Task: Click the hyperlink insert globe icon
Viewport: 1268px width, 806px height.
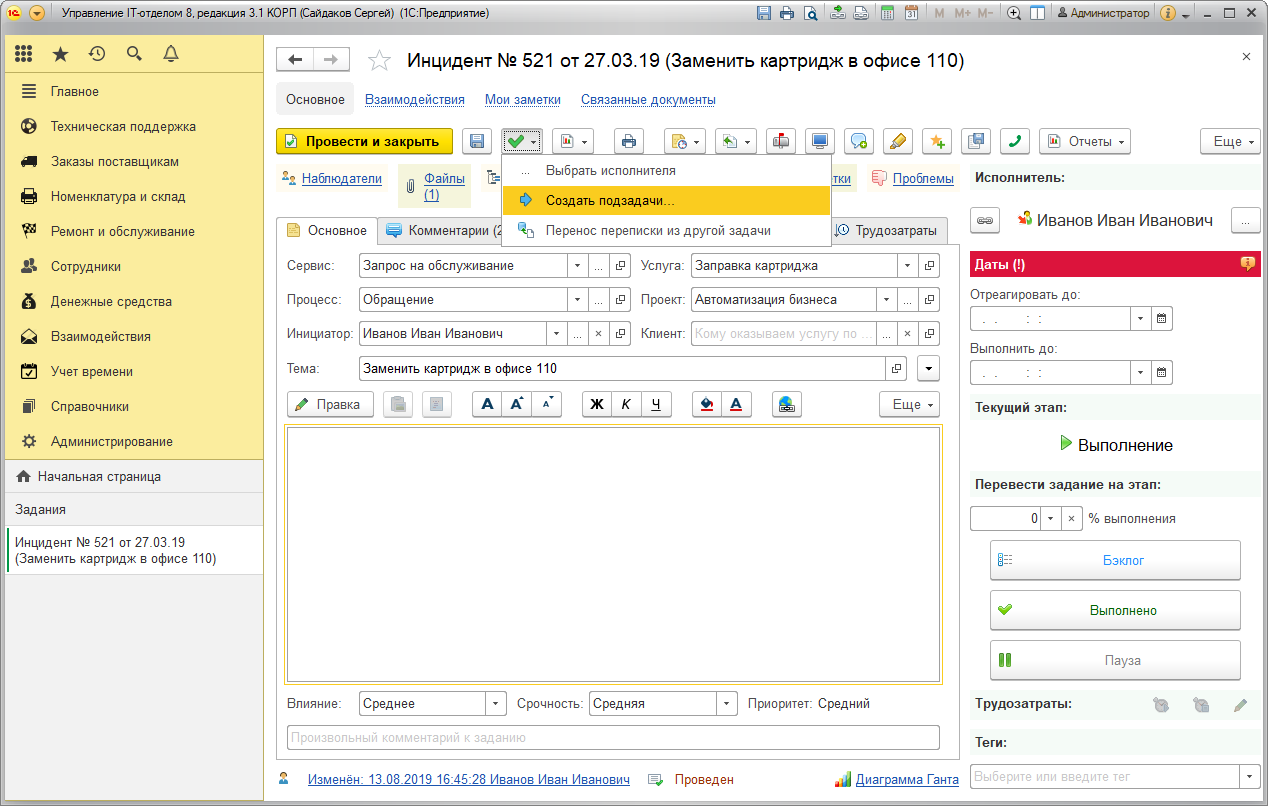Action: (x=787, y=404)
